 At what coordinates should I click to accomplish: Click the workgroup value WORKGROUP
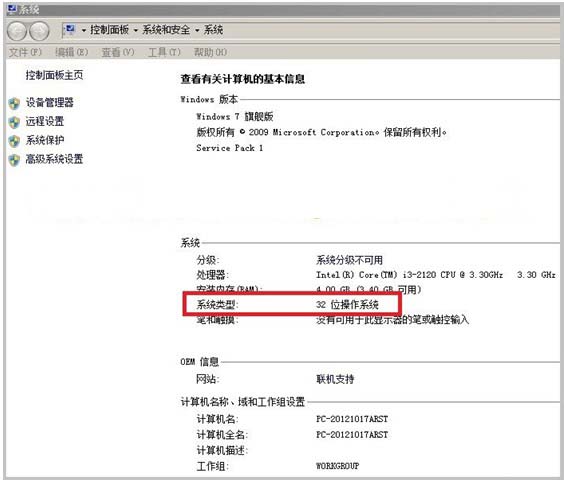(337, 466)
